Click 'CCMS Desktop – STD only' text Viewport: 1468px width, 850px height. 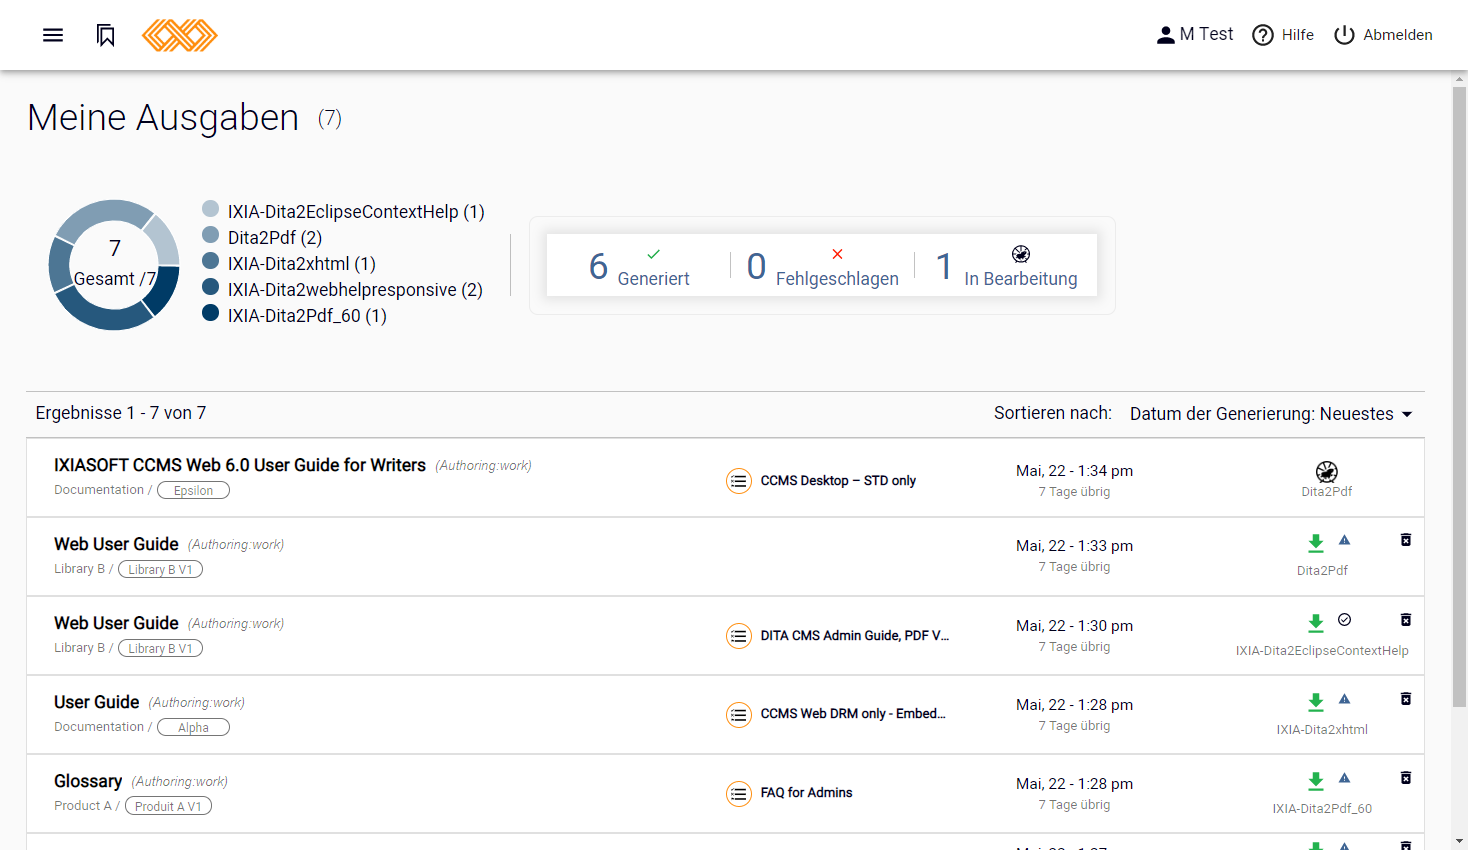click(838, 481)
